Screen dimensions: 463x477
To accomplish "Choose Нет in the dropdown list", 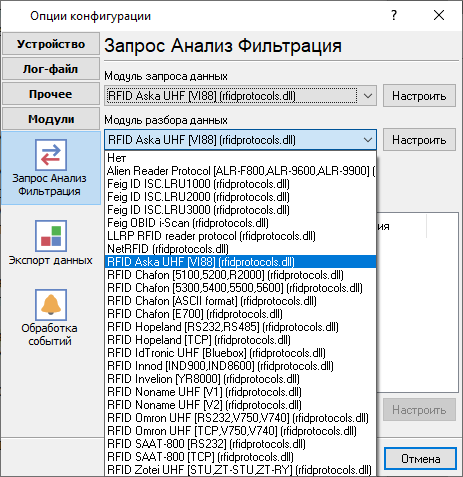I will click(x=240, y=158).
